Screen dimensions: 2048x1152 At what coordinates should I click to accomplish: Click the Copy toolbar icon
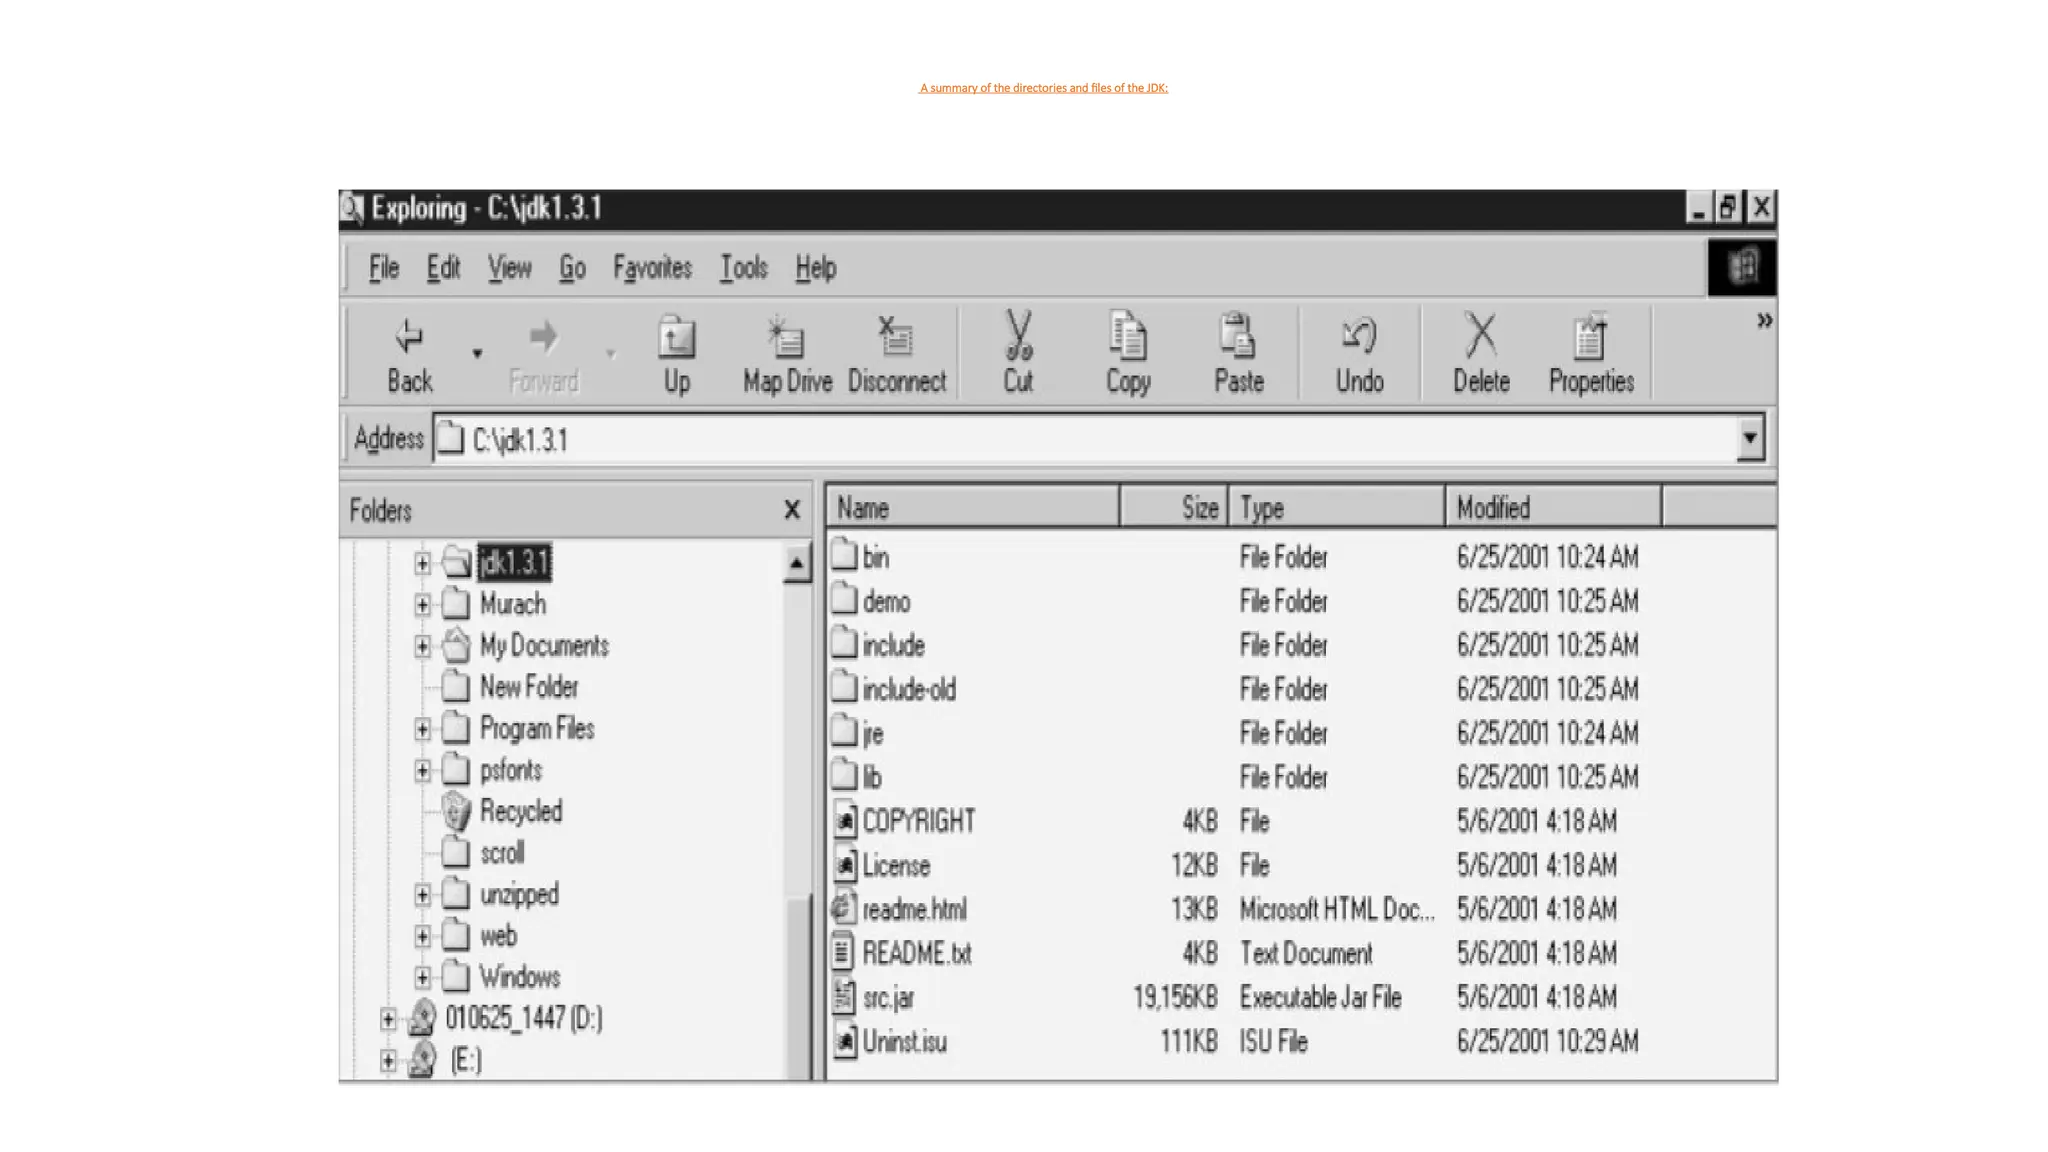pos(1128,335)
